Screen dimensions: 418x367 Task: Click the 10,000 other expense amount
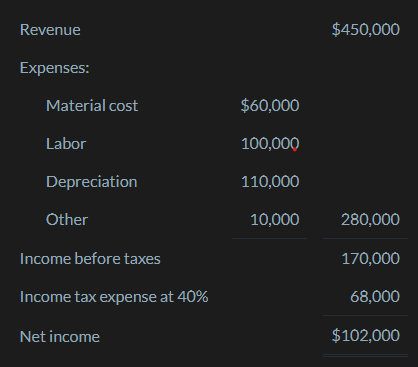[275, 220]
